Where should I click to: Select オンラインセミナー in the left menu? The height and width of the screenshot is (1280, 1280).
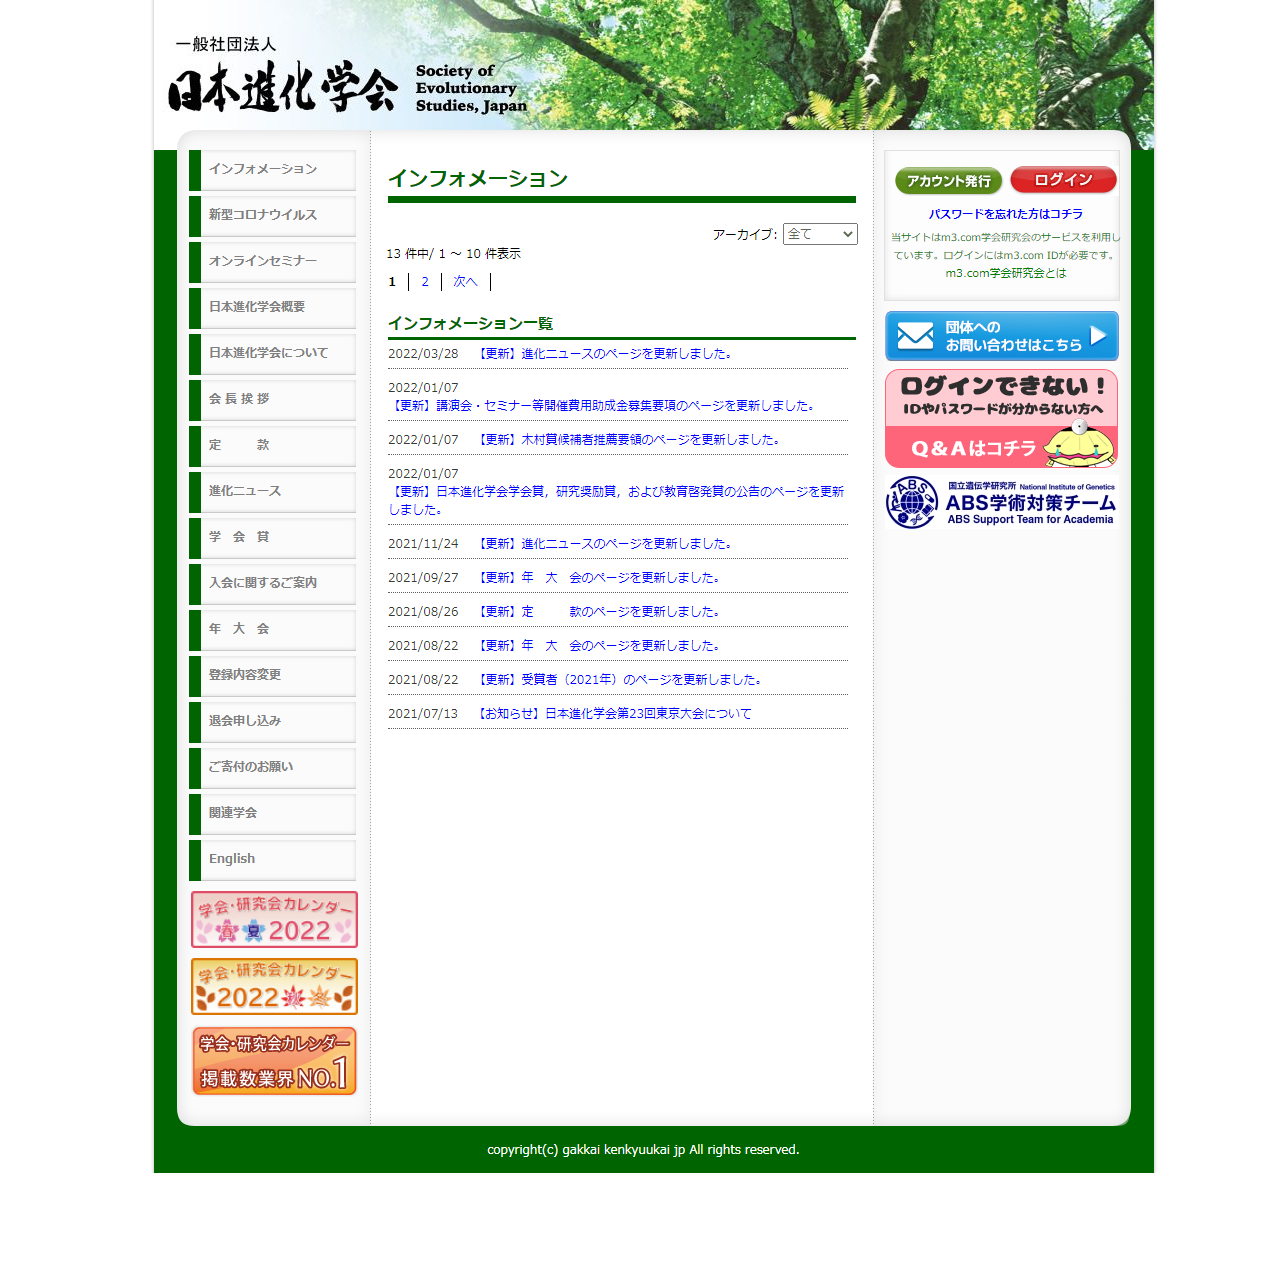272,261
